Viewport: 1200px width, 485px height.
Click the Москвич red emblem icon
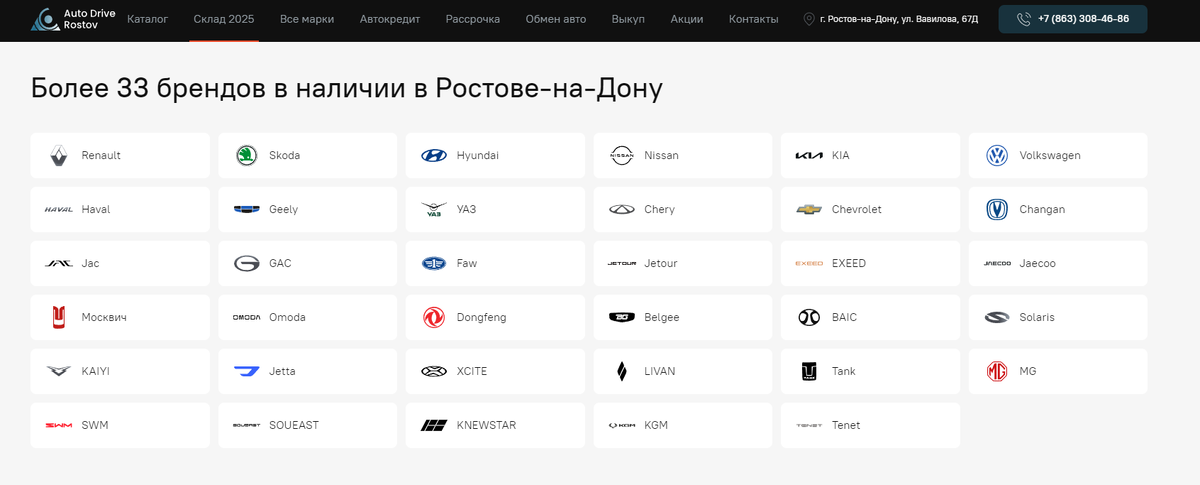[58, 318]
